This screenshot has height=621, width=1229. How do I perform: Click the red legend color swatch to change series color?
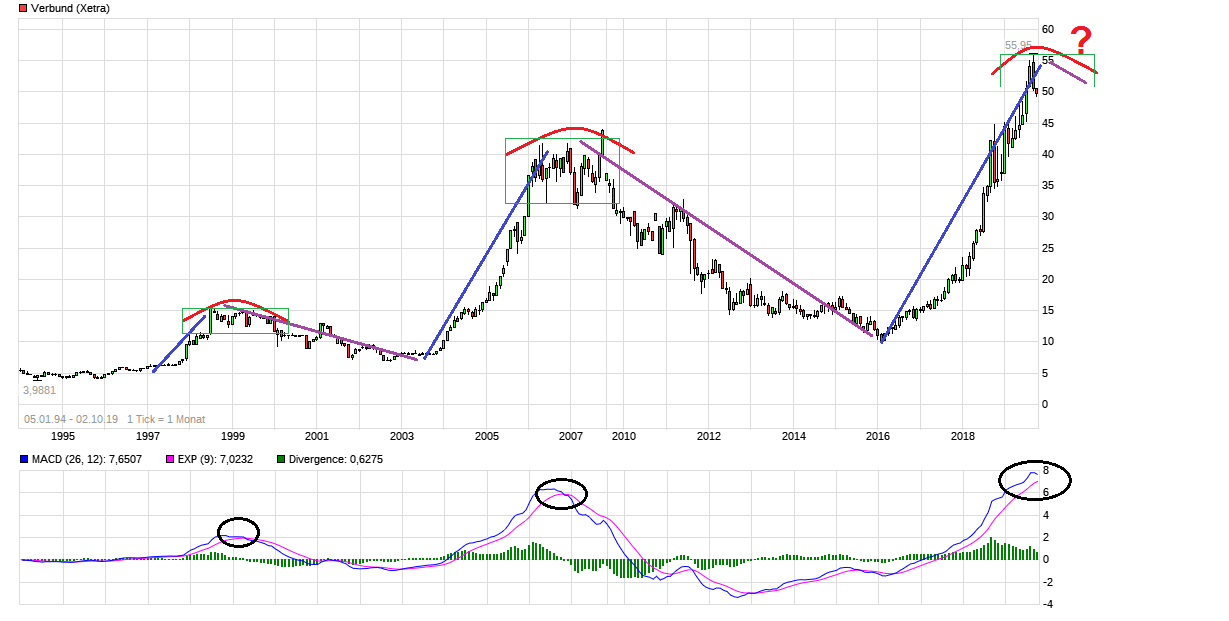click(x=21, y=7)
